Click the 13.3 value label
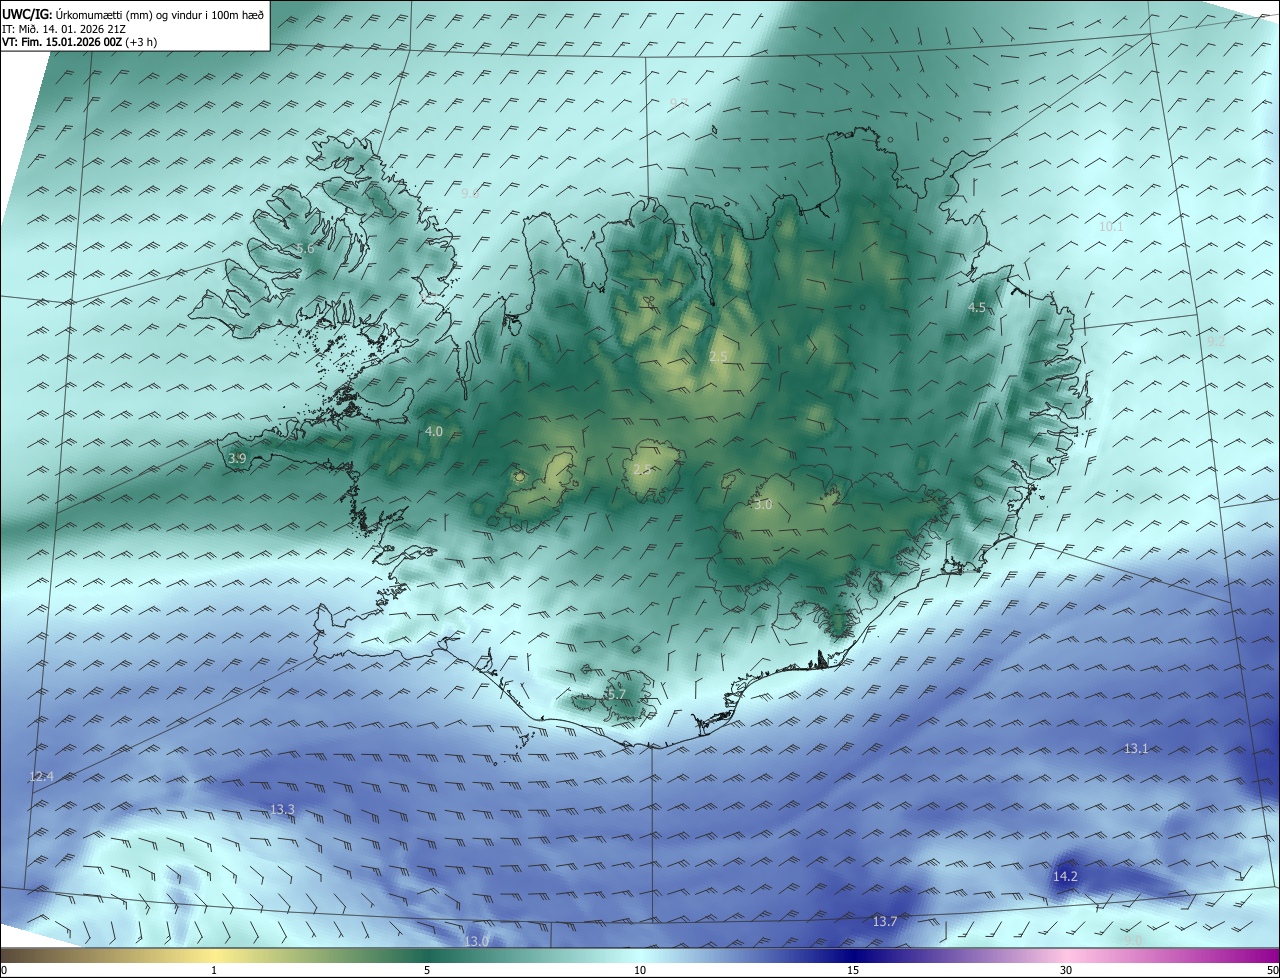This screenshot has width=1280, height=978. tap(282, 809)
